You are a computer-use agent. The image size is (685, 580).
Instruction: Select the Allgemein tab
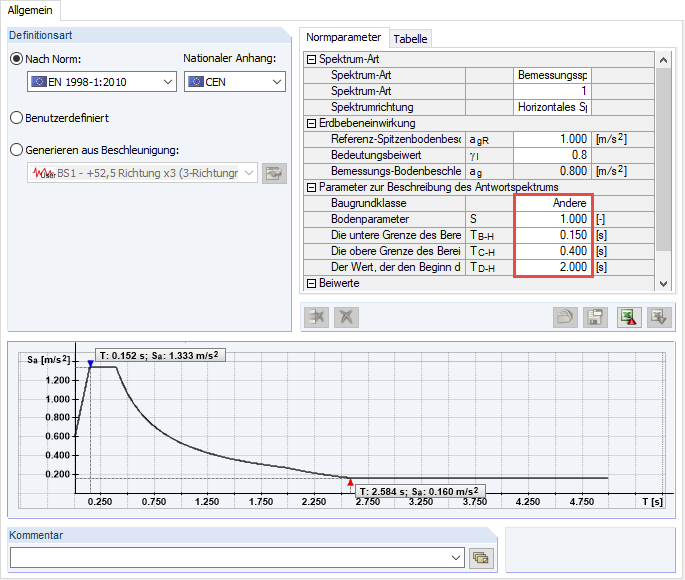pos(30,10)
